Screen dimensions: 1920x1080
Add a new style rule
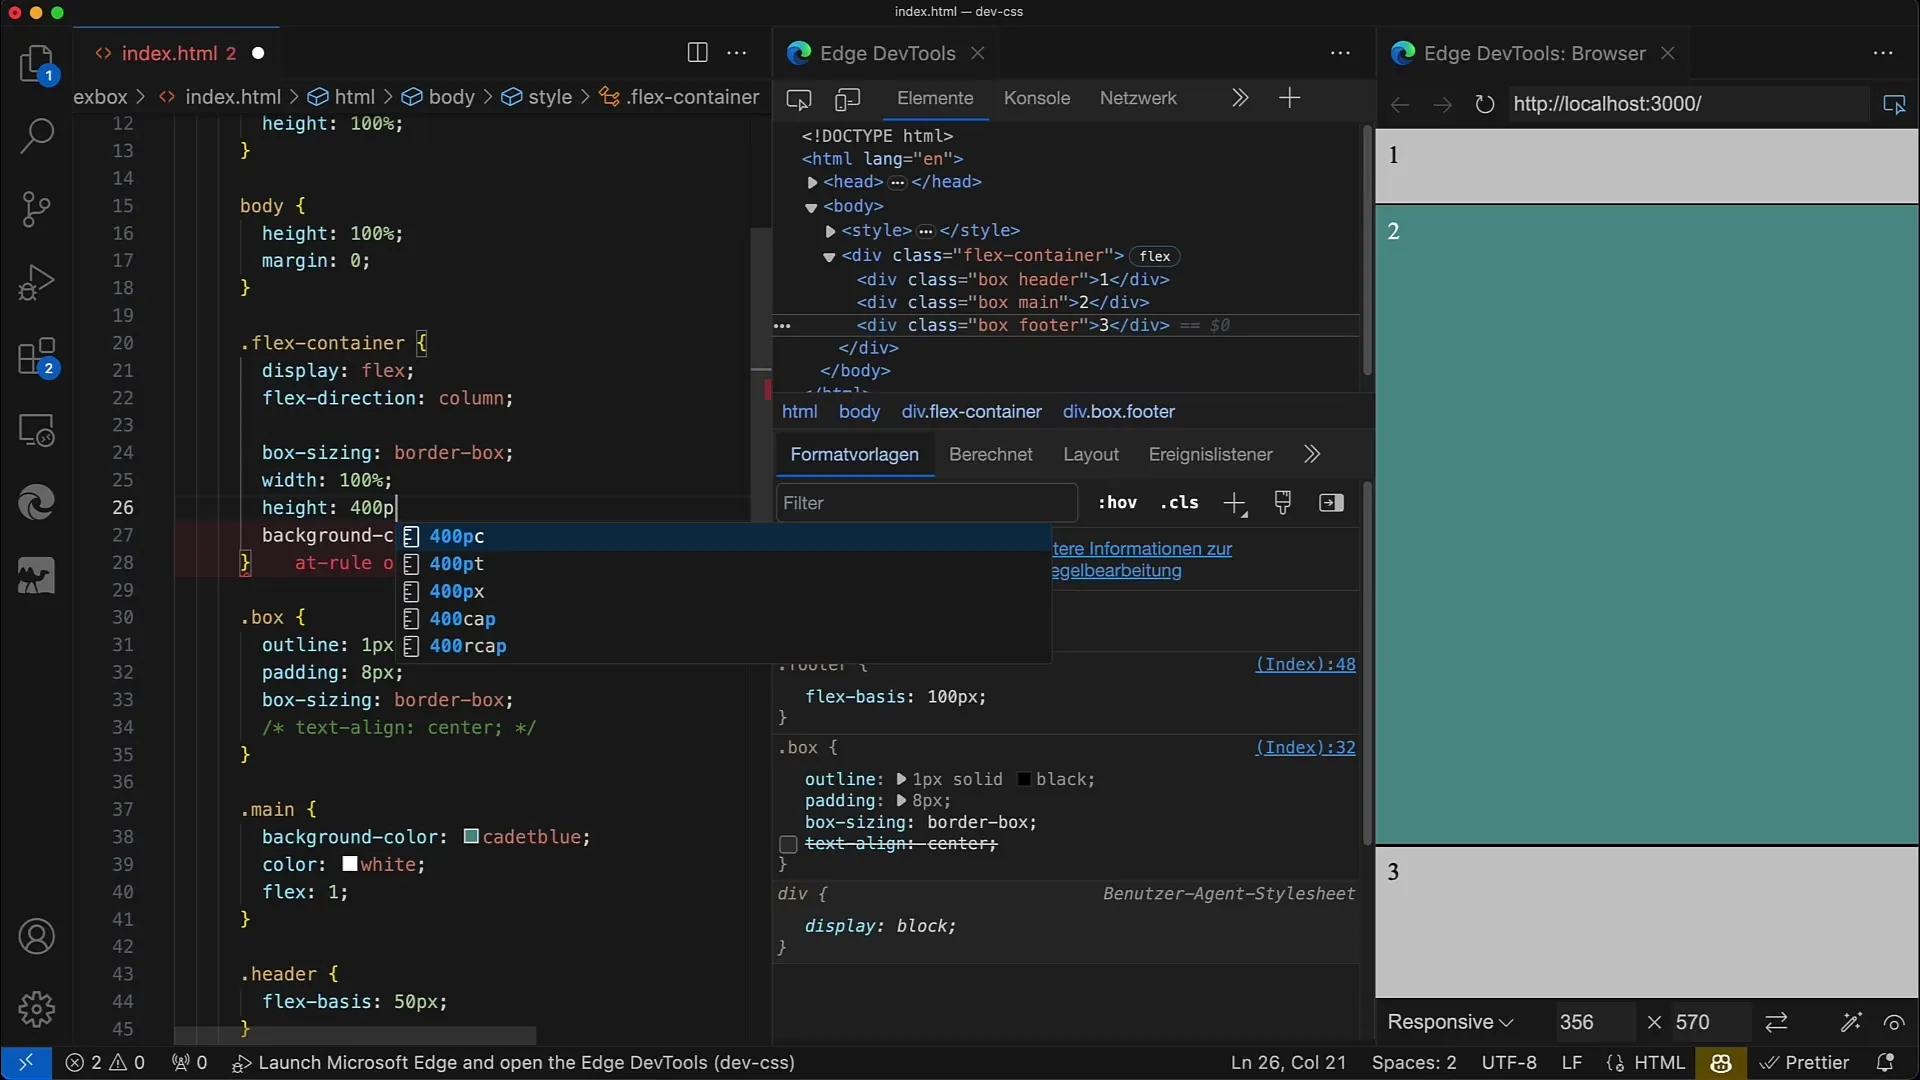(1235, 503)
